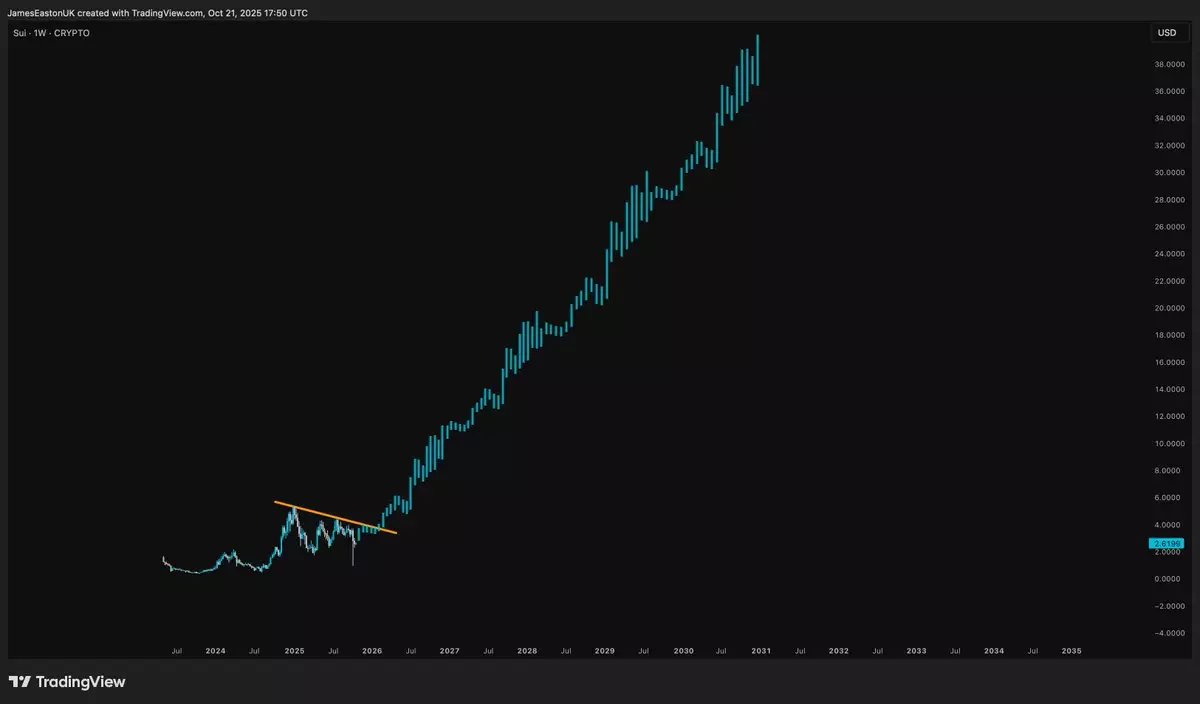Select the highlighted 2.6199 current price label

[1166, 544]
